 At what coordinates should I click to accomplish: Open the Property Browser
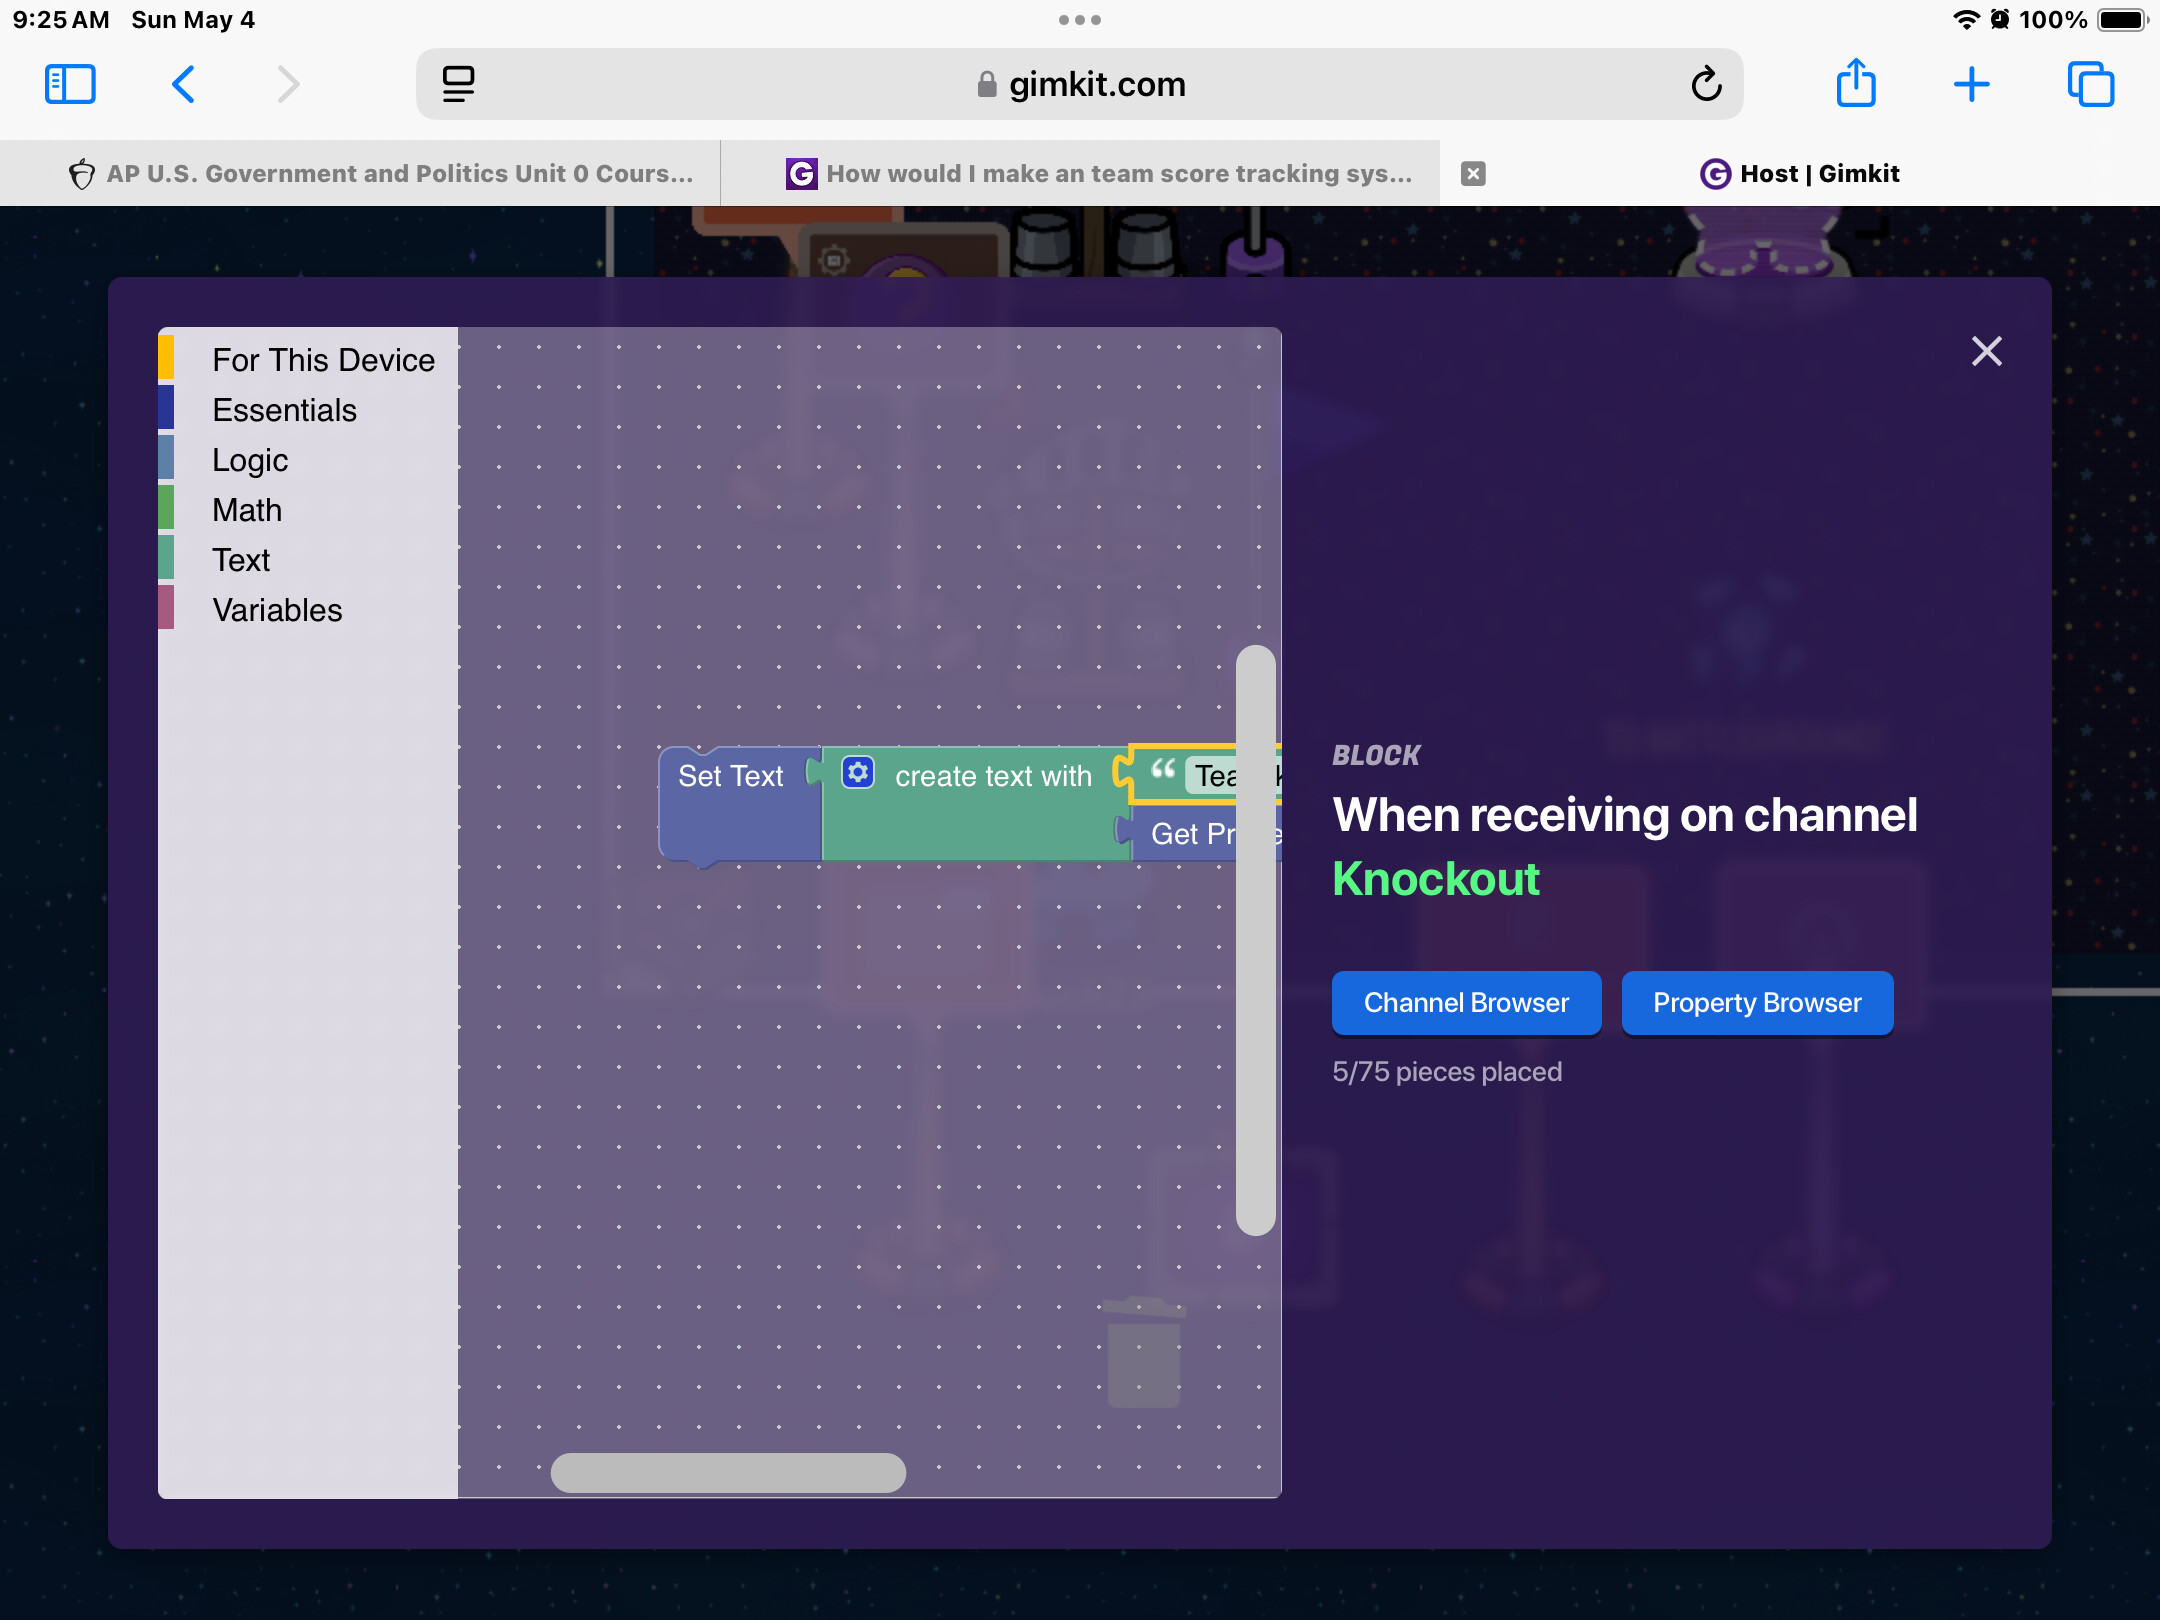click(1757, 1003)
